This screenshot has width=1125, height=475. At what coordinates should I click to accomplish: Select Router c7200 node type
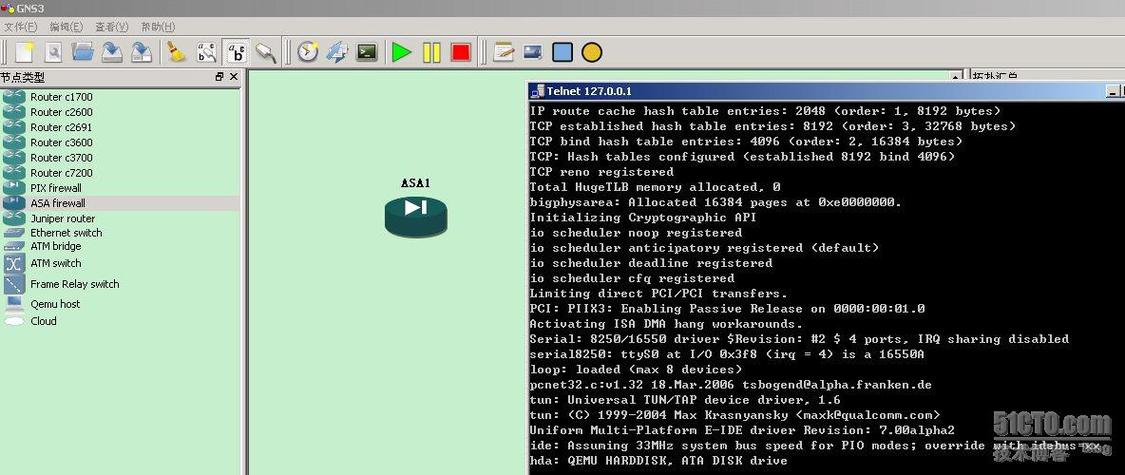120,173
